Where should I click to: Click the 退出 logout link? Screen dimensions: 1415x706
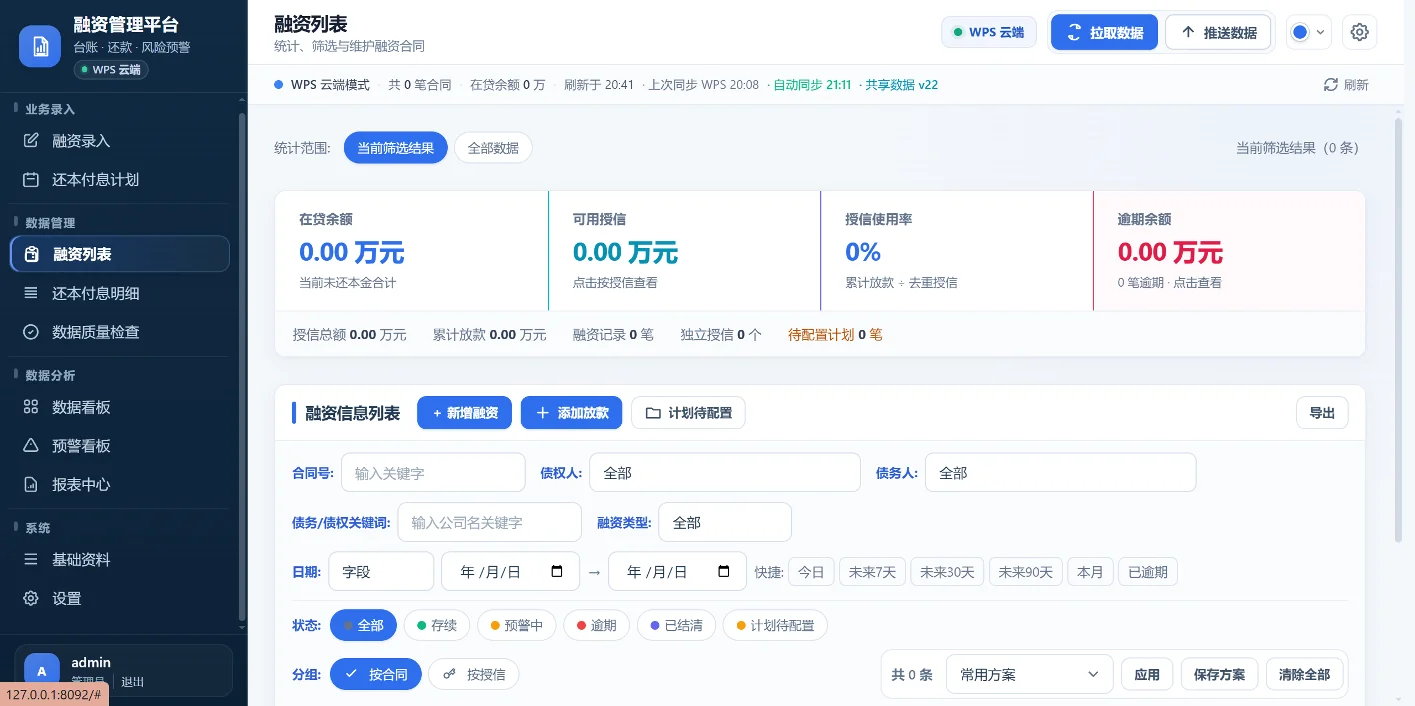(133, 682)
